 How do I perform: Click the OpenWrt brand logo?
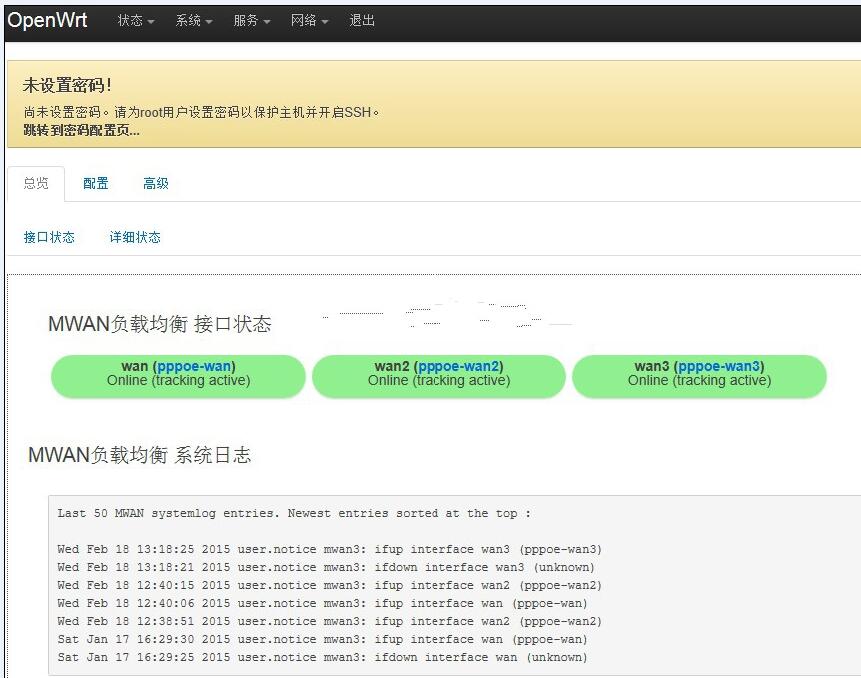pos(47,20)
